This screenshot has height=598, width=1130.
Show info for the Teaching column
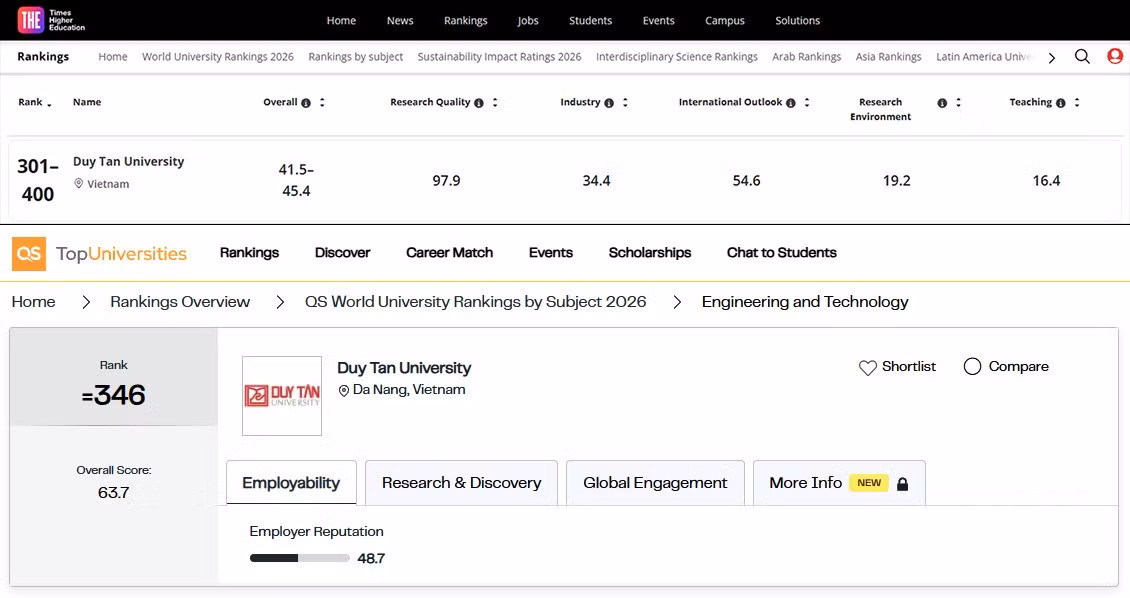[x=1061, y=103]
